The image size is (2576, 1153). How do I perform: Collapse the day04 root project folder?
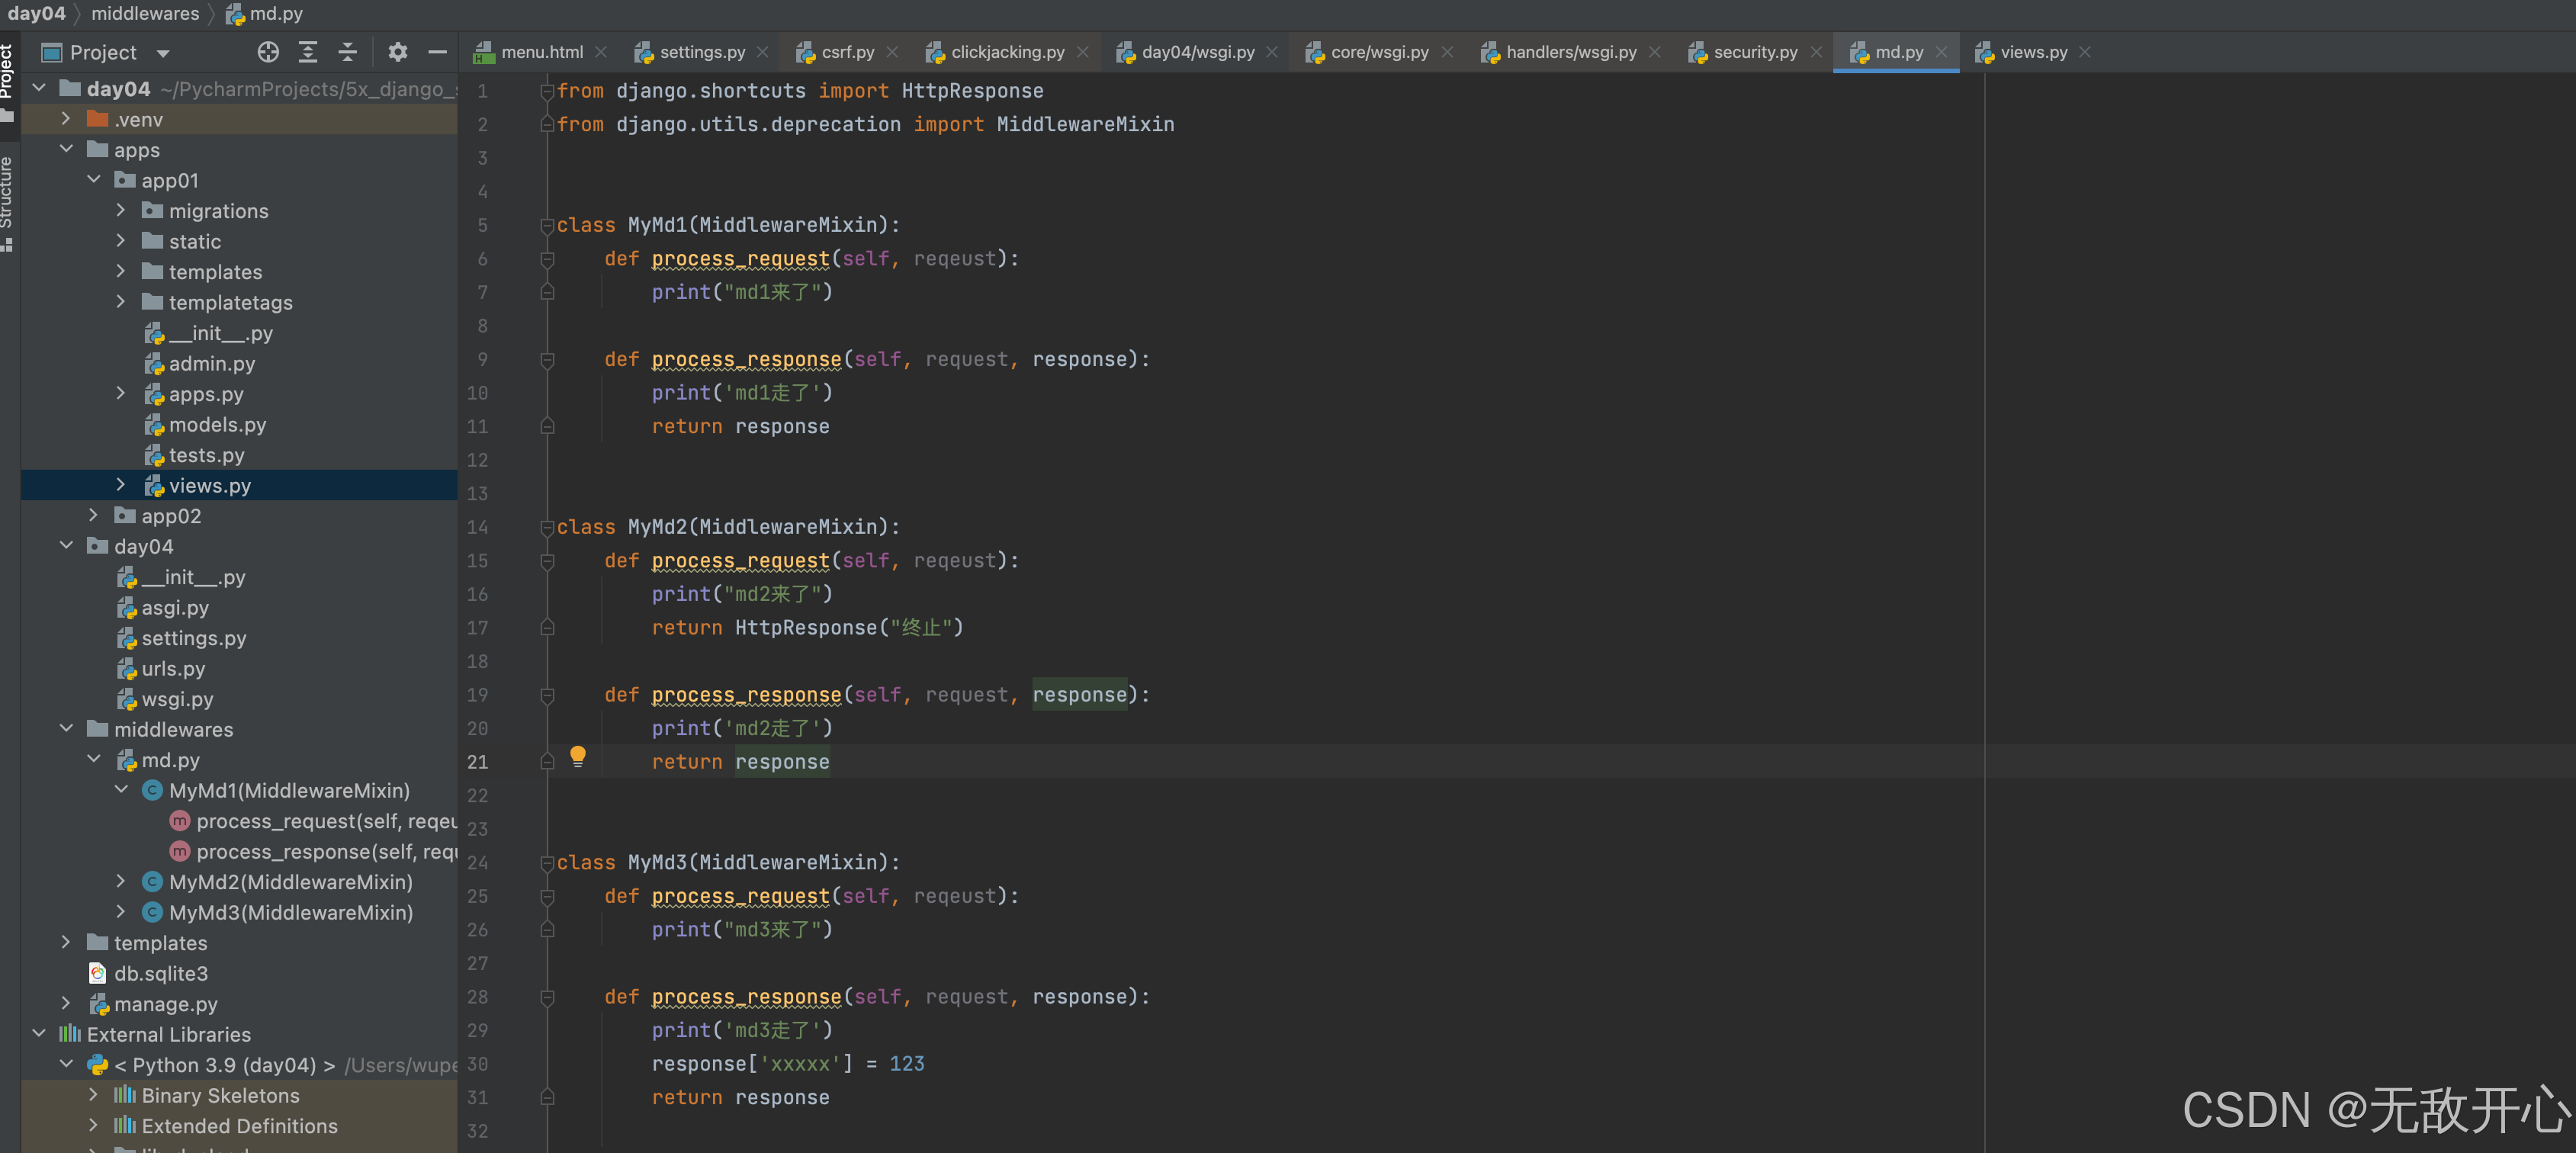(39, 88)
